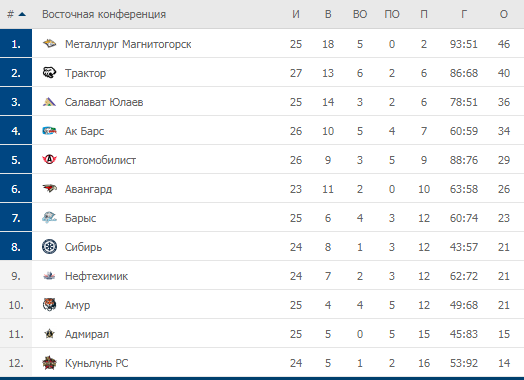Open the Металлург Магнитогорск team page

[128, 44]
